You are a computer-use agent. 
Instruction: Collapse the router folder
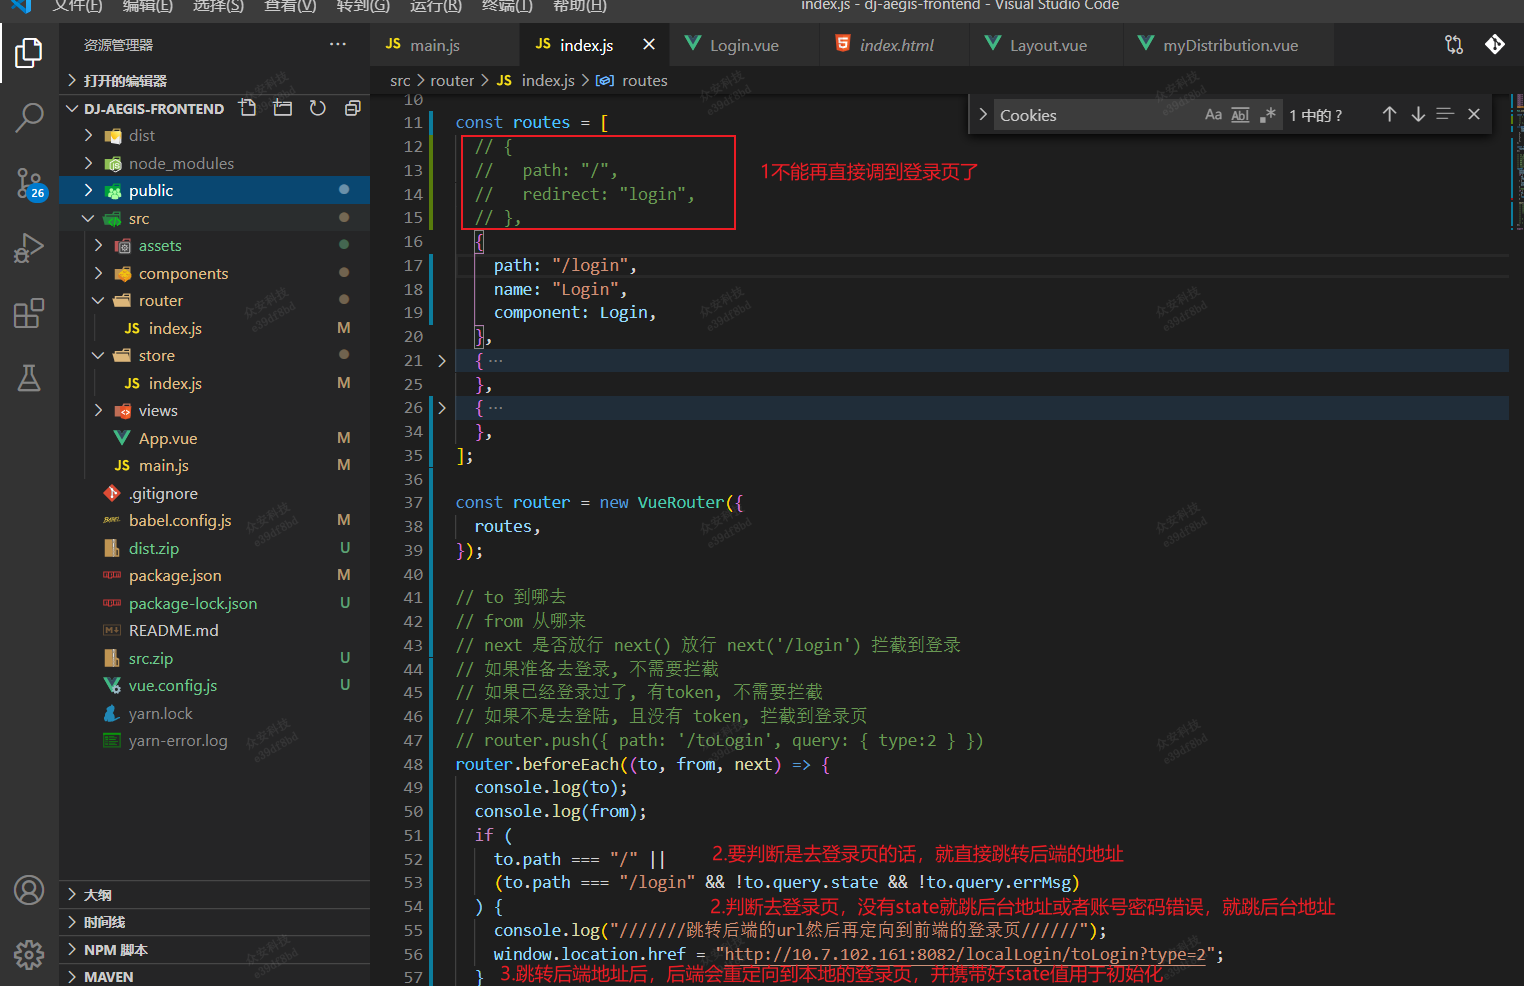tap(98, 300)
